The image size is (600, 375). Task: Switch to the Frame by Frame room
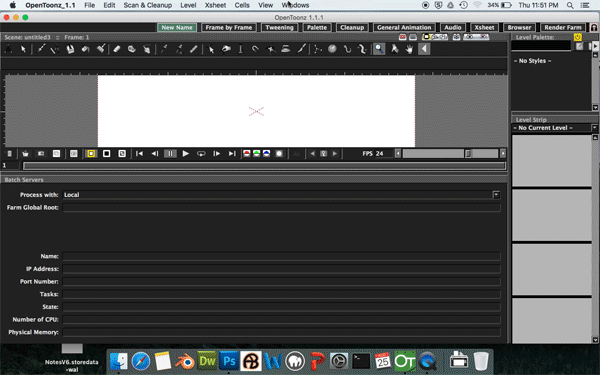(229, 28)
